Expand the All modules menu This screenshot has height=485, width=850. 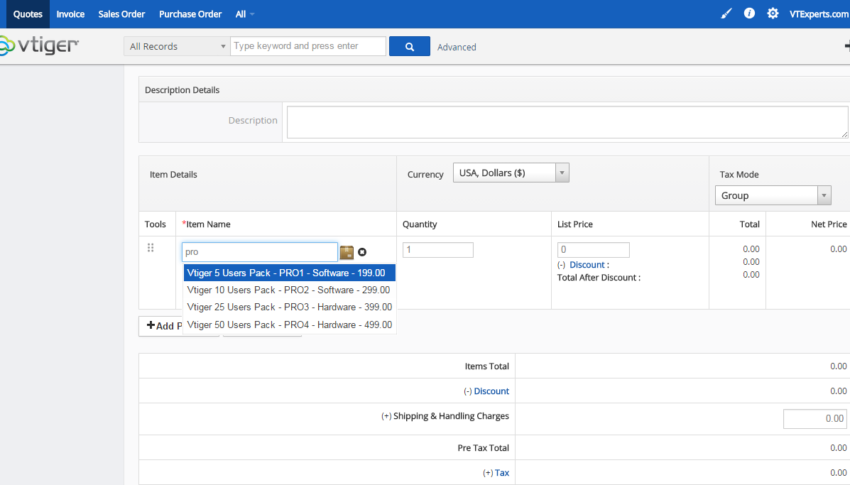(x=244, y=14)
